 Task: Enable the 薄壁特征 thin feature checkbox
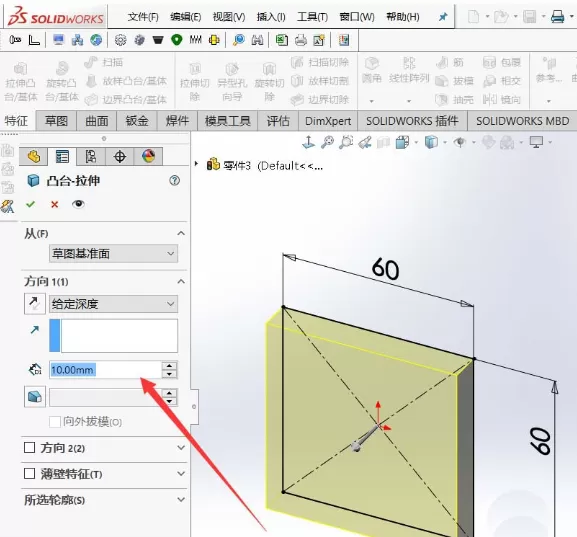29,474
